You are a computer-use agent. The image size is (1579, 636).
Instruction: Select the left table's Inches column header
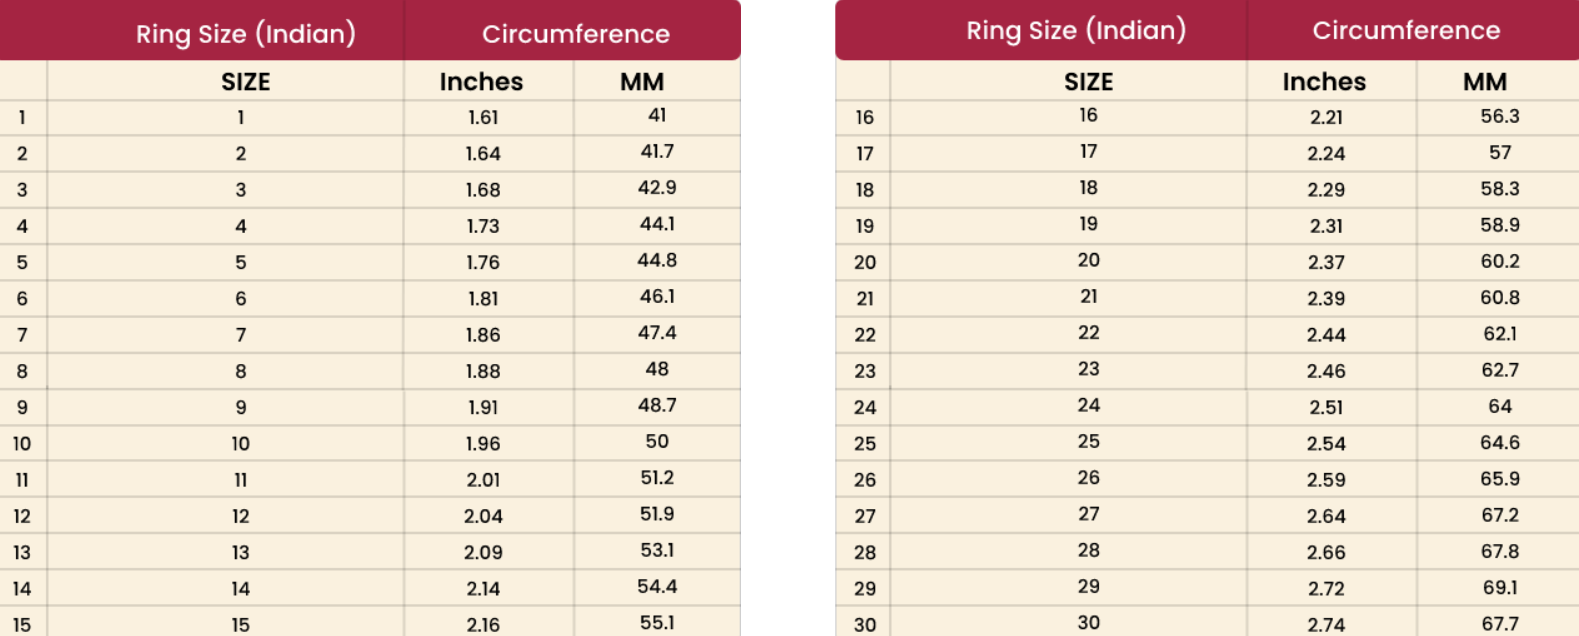coord(481,82)
